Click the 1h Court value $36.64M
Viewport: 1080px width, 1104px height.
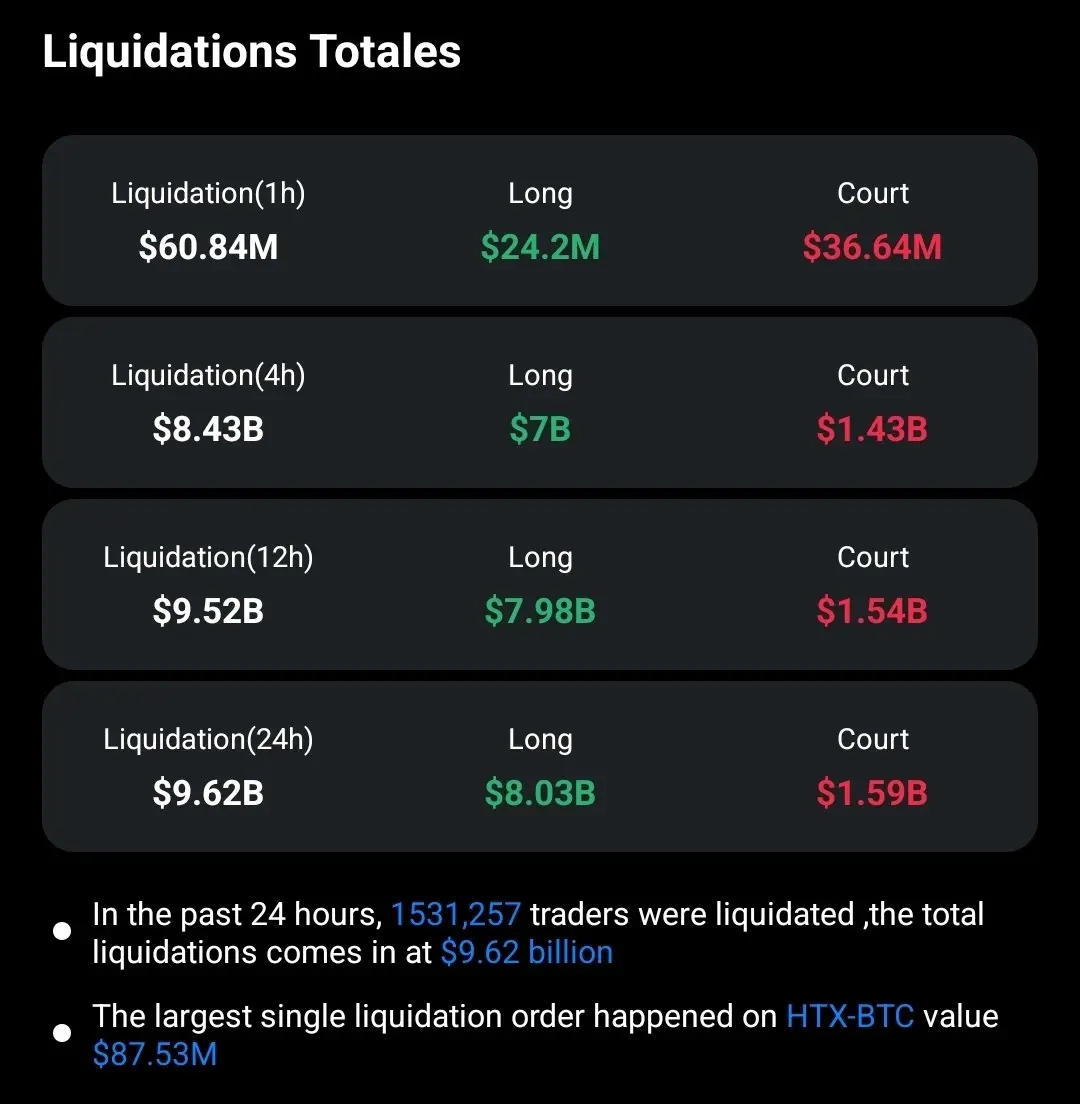tap(872, 247)
